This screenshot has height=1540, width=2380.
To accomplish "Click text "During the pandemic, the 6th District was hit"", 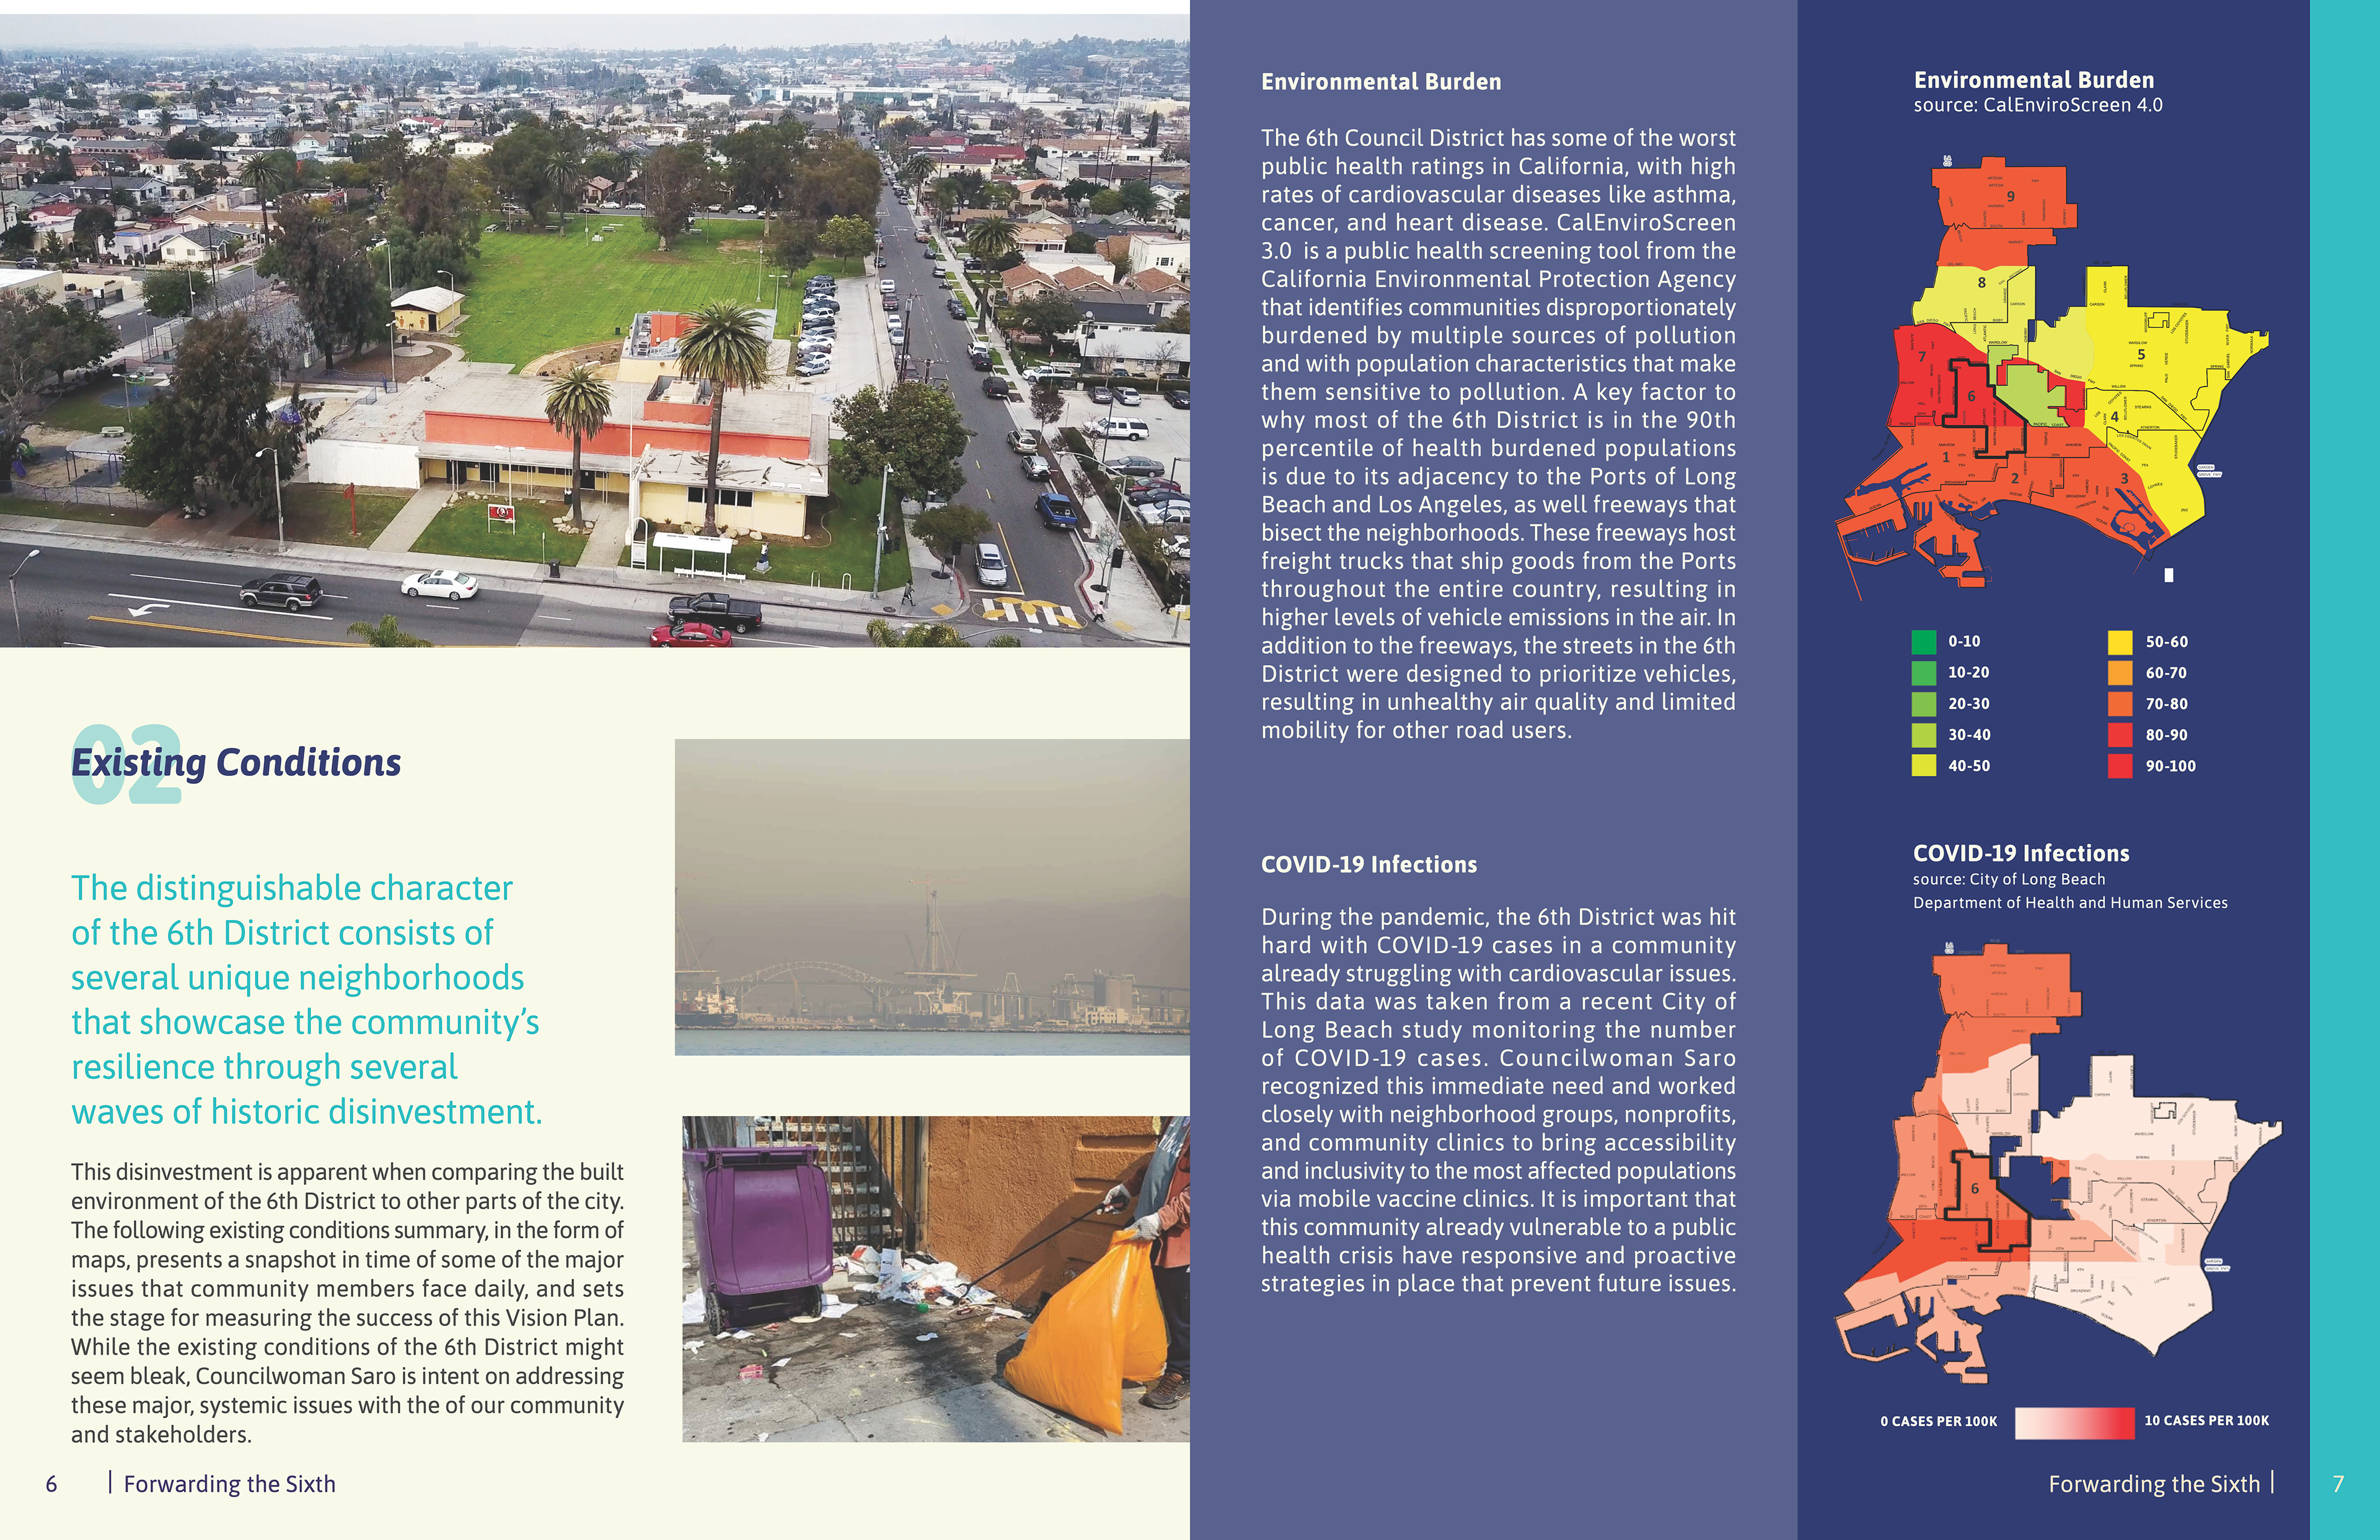I will 1498,917.
